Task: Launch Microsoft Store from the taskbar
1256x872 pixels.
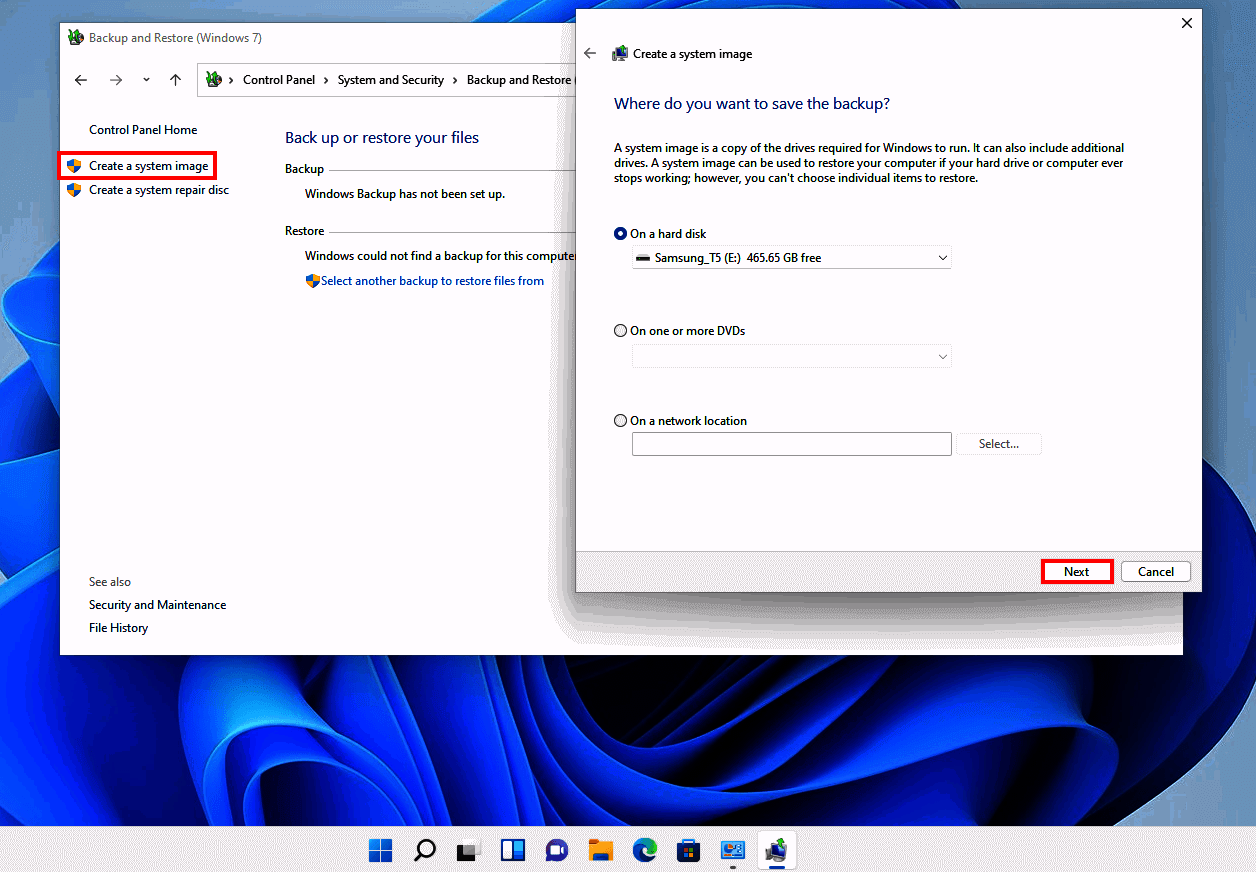Action: click(689, 849)
